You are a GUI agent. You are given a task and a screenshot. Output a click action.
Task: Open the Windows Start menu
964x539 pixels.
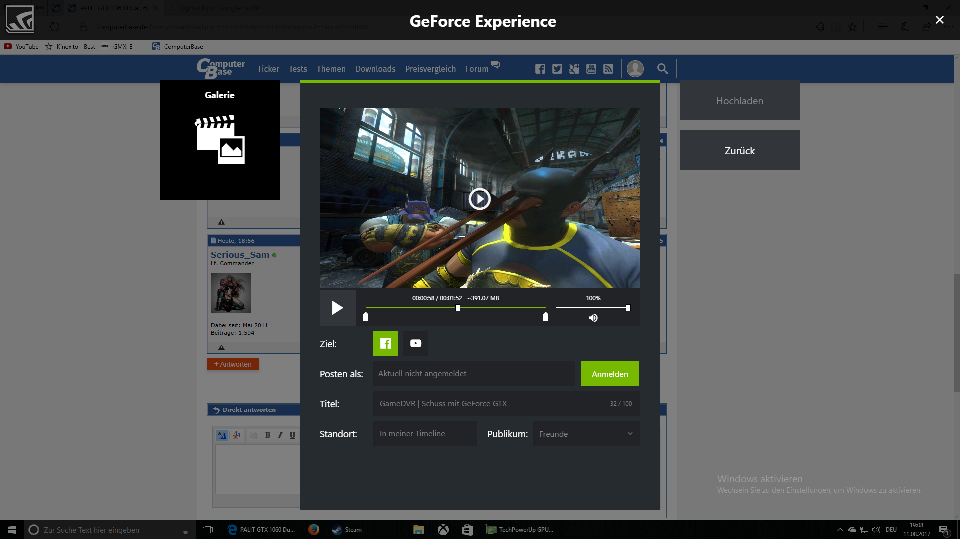coord(12,529)
